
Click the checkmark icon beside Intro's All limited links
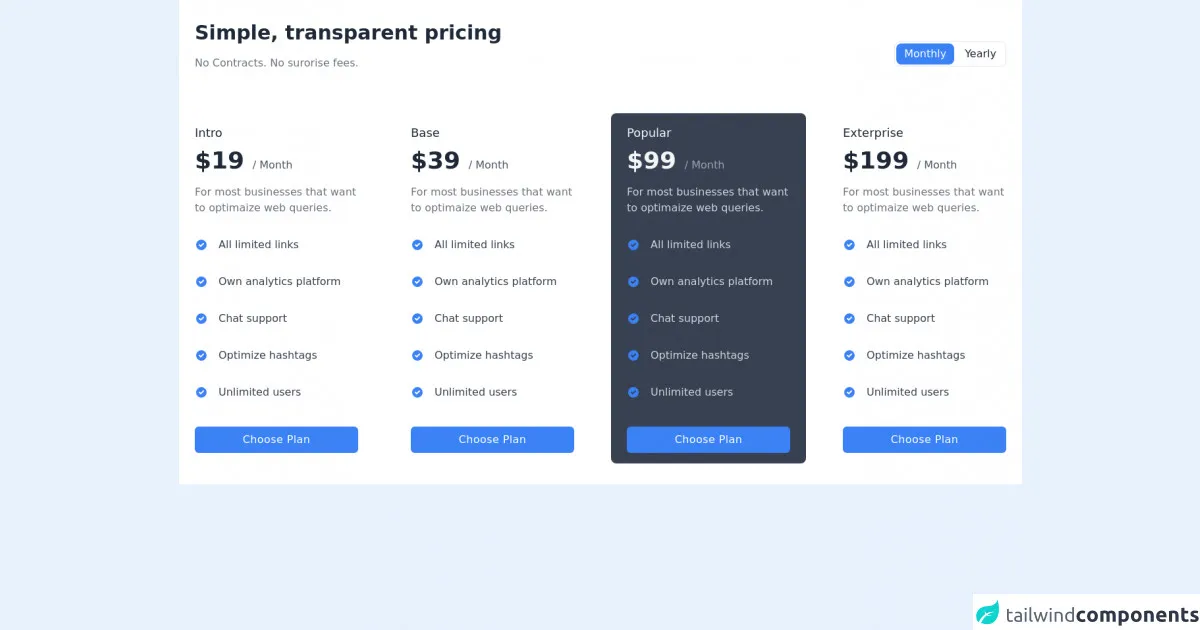(x=201, y=245)
